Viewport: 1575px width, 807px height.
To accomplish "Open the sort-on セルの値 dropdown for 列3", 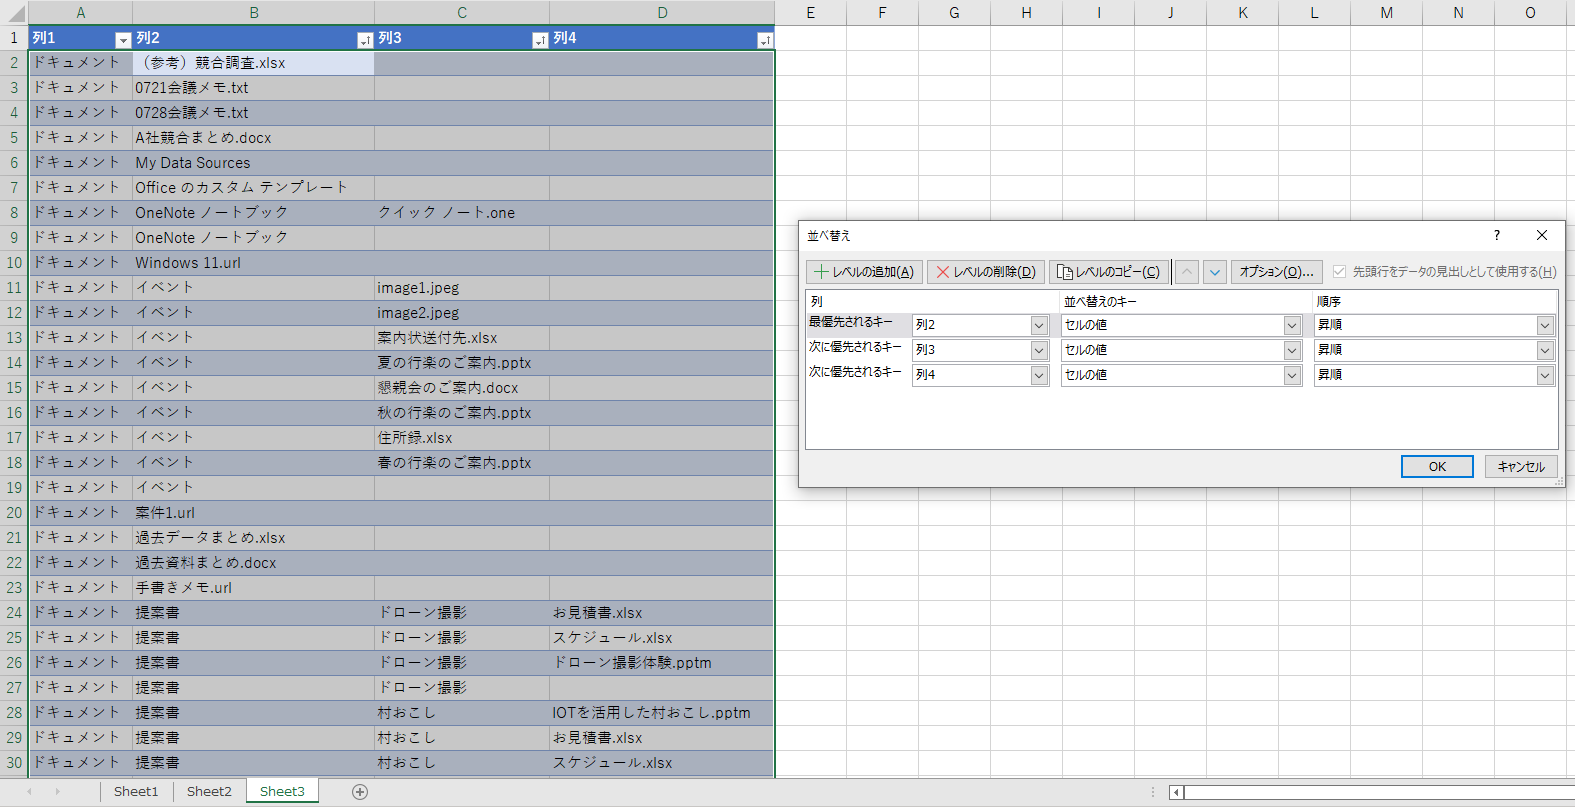I will pyautogui.click(x=1292, y=350).
